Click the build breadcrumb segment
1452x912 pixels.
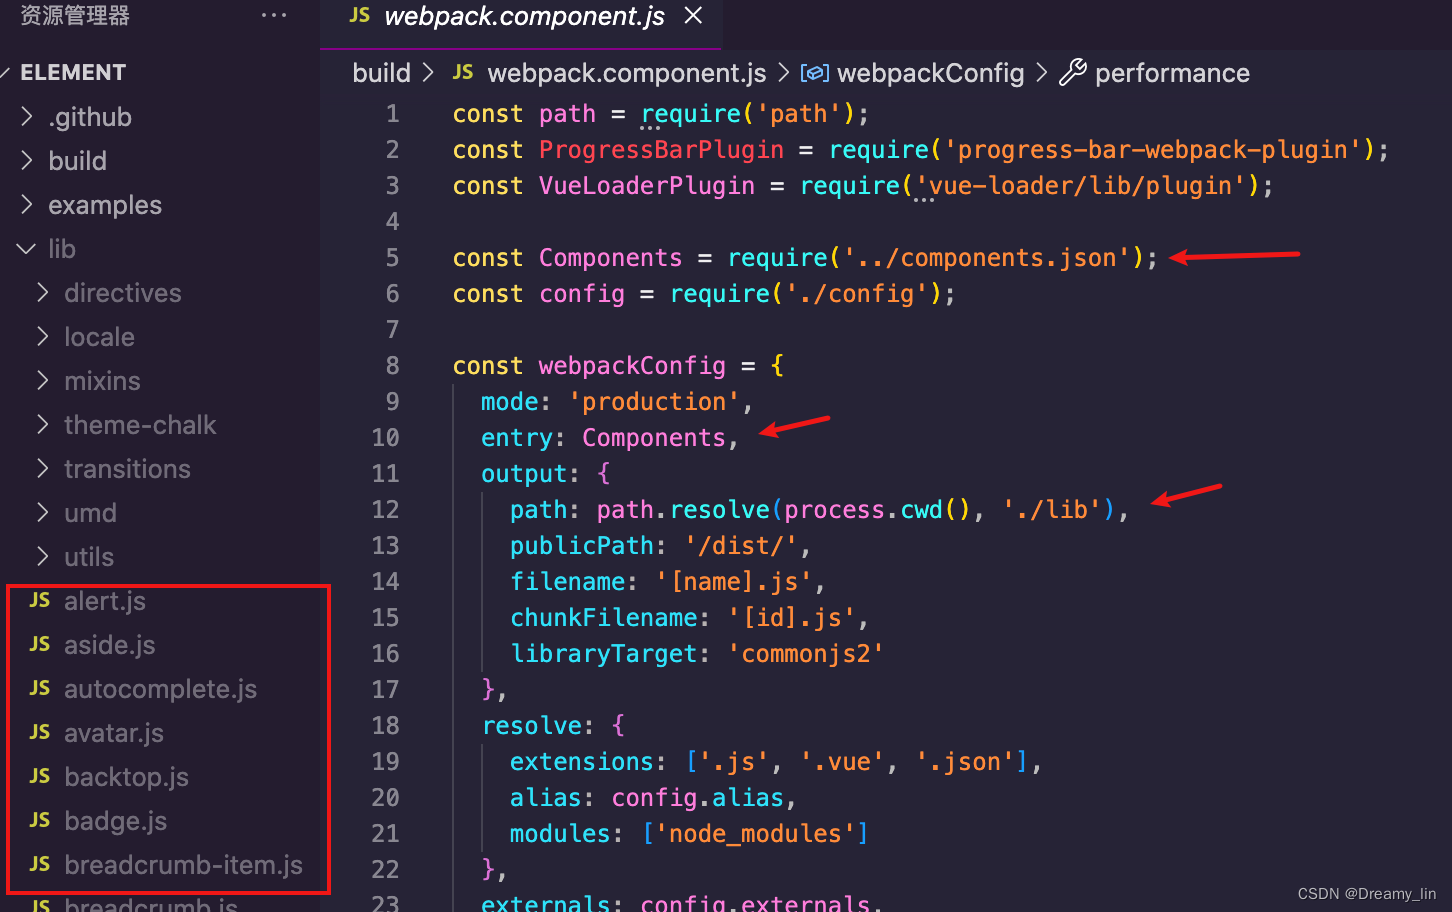click(x=381, y=73)
